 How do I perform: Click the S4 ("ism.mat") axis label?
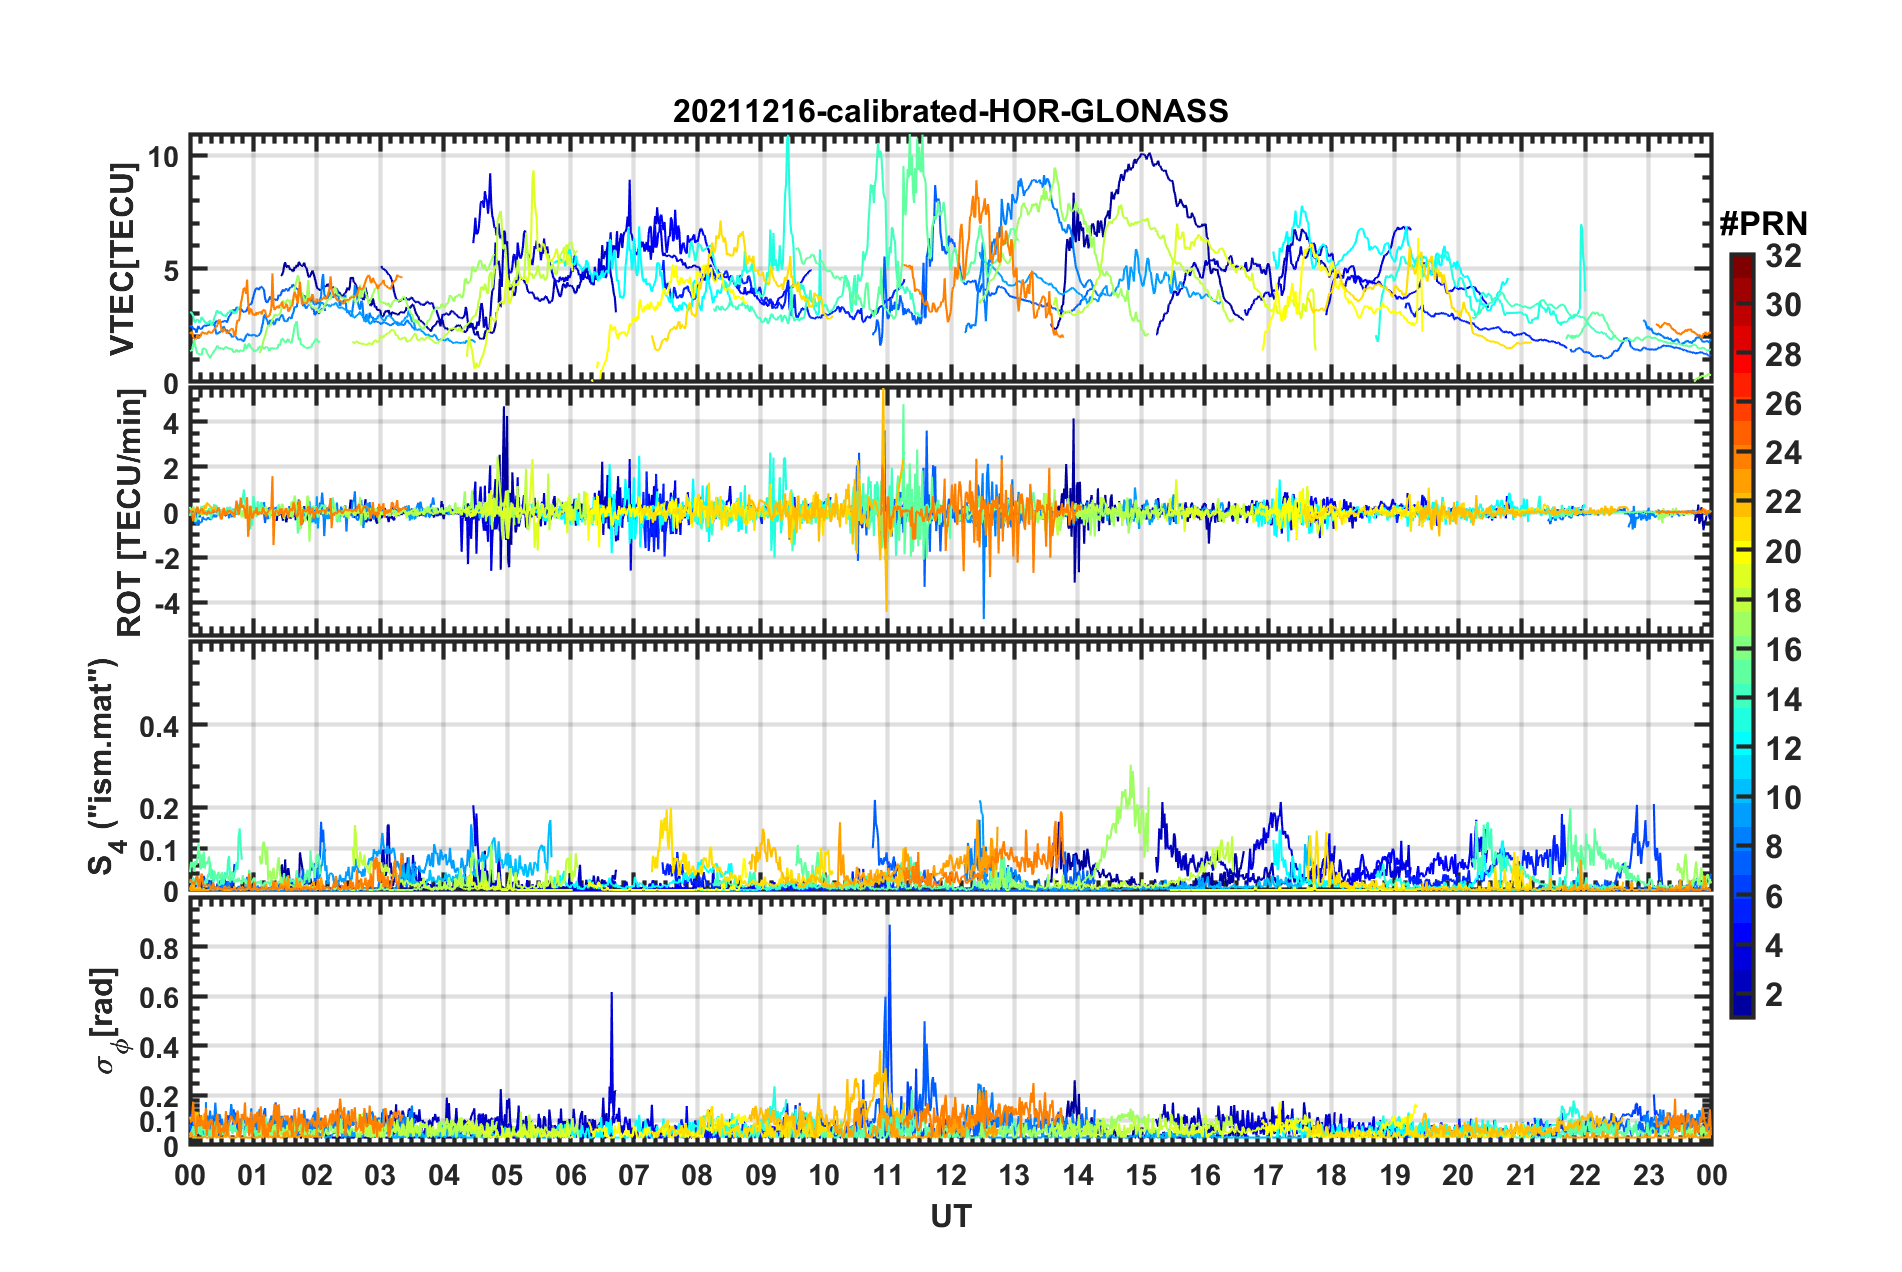tap(106, 766)
